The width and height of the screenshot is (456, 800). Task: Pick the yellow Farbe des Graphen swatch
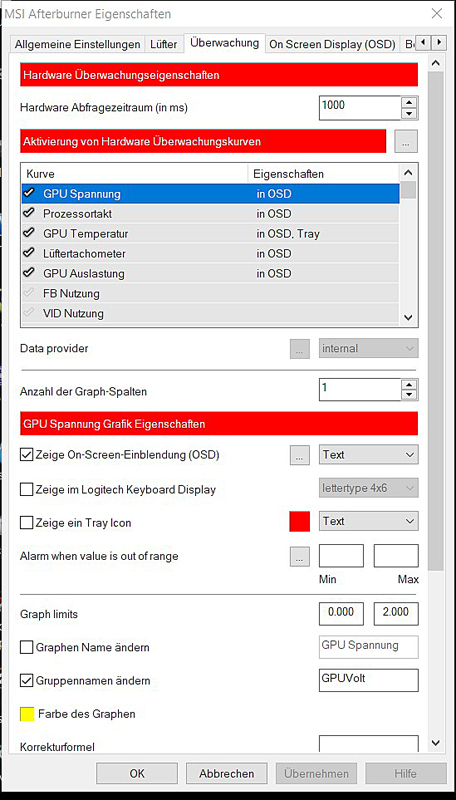(27, 714)
